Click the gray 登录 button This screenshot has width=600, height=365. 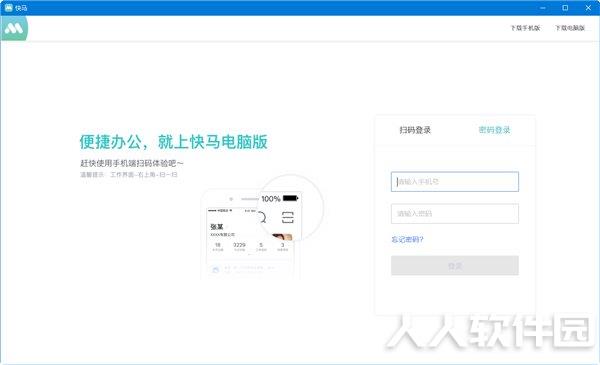coord(455,266)
